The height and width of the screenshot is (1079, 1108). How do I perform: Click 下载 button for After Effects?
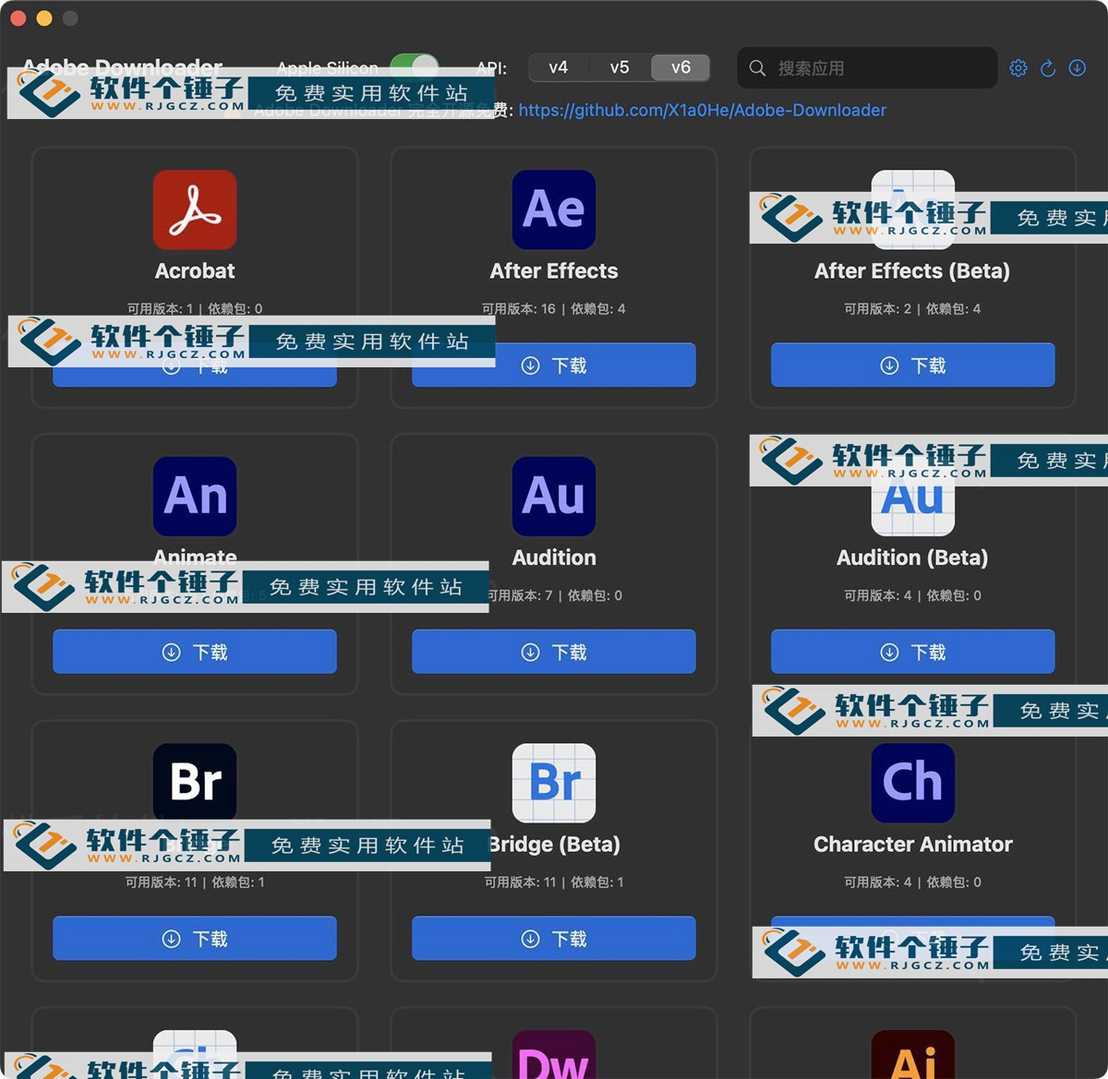[554, 365]
